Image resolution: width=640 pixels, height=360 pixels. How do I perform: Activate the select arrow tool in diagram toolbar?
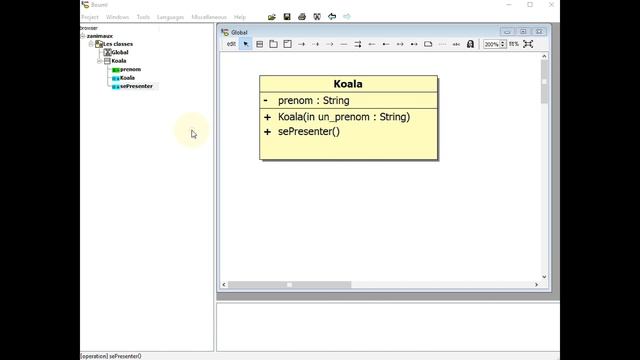tap(245, 44)
